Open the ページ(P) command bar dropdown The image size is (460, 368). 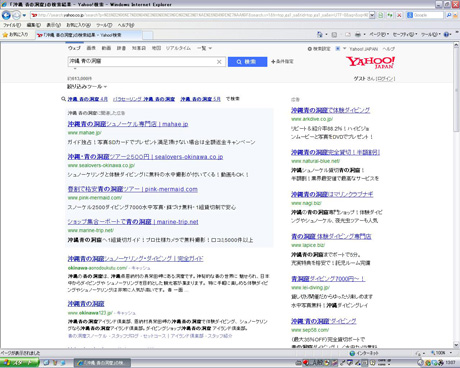[379, 34]
